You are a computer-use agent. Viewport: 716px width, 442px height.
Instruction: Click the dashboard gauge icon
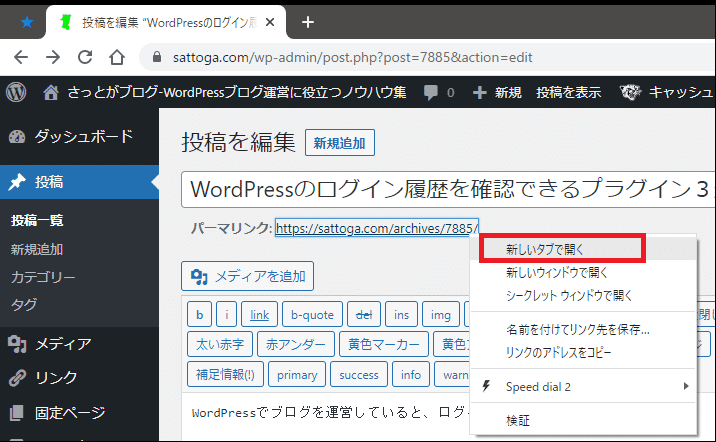click(x=17, y=137)
